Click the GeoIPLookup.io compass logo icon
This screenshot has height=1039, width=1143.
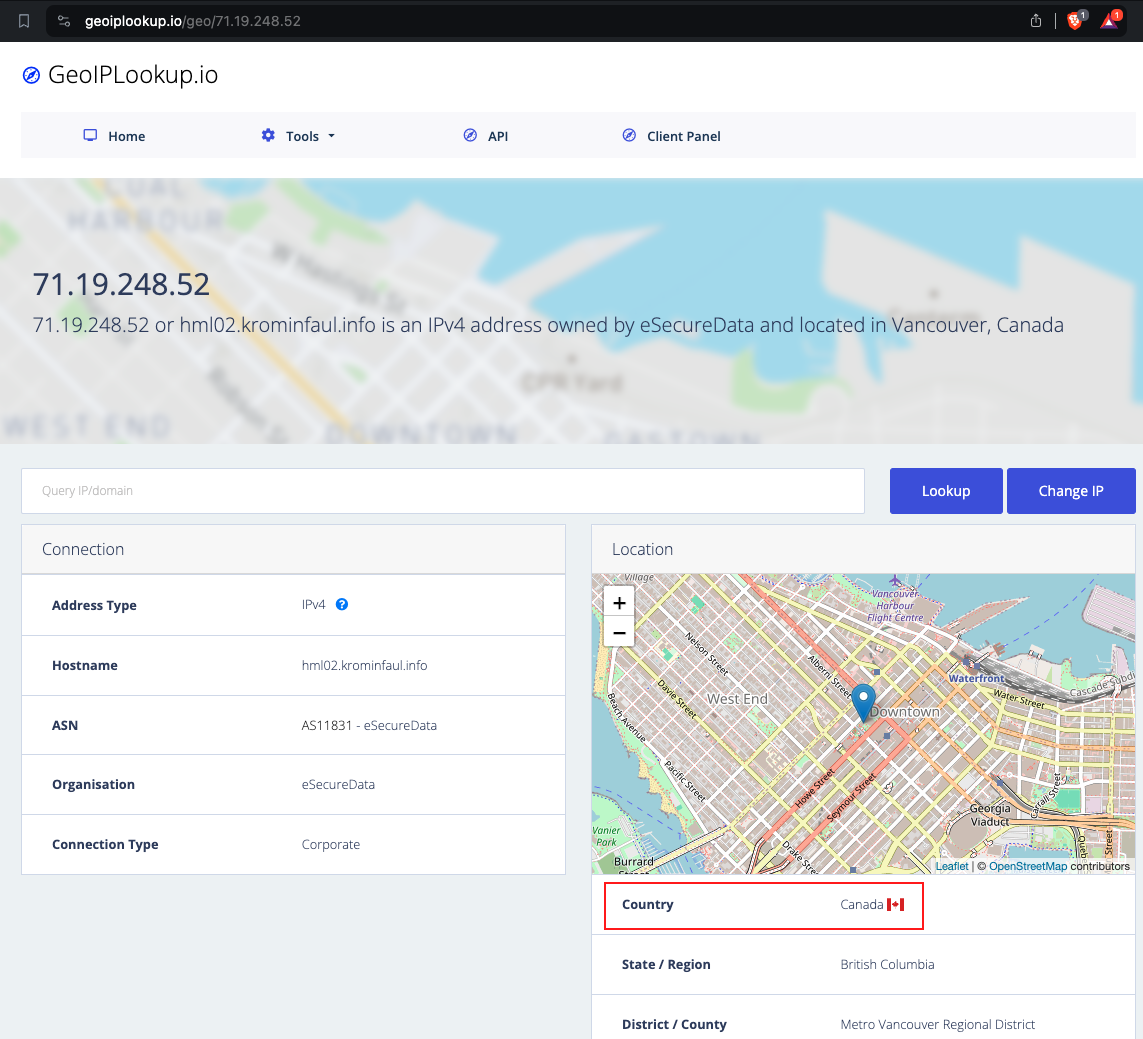pos(32,75)
